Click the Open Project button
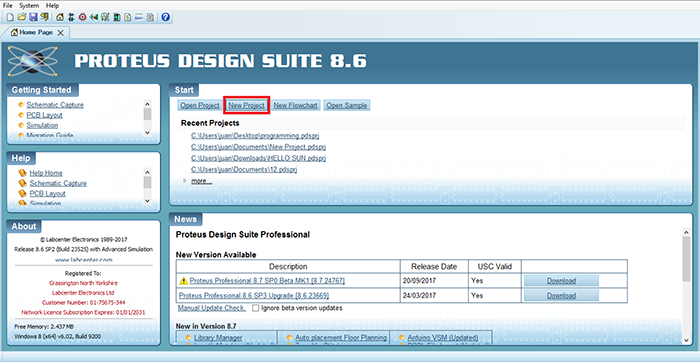 pyautogui.click(x=200, y=105)
